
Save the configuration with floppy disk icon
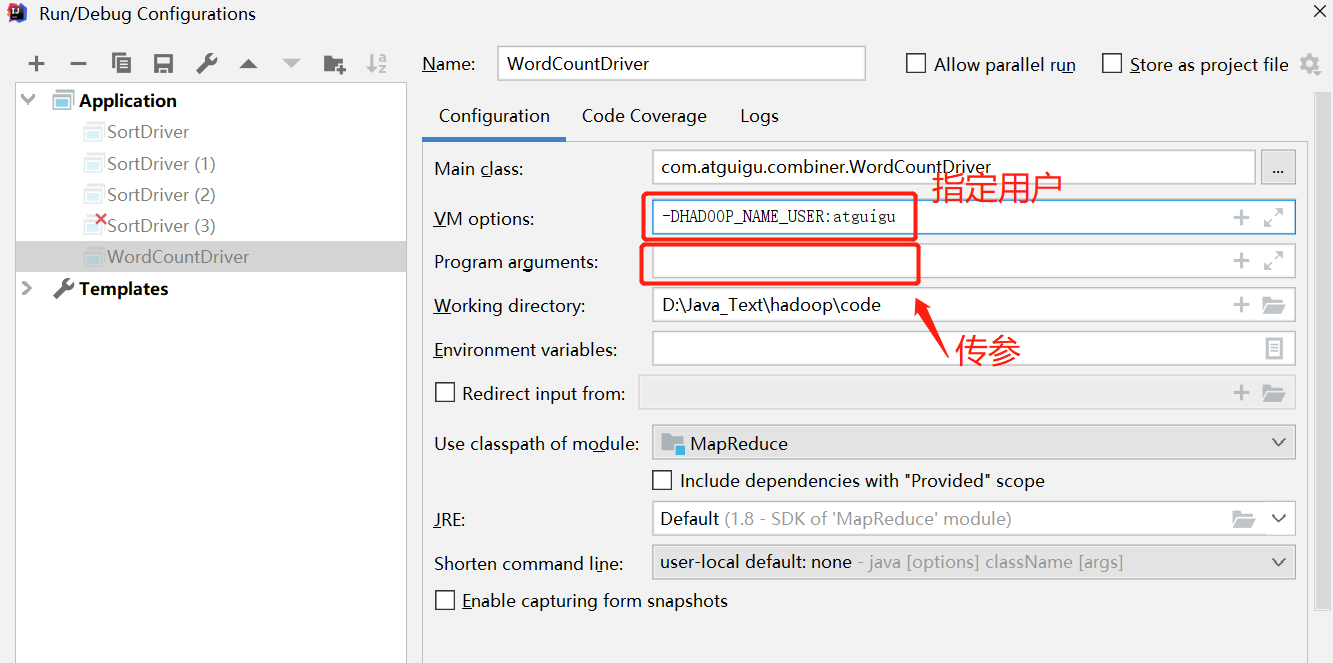click(164, 64)
